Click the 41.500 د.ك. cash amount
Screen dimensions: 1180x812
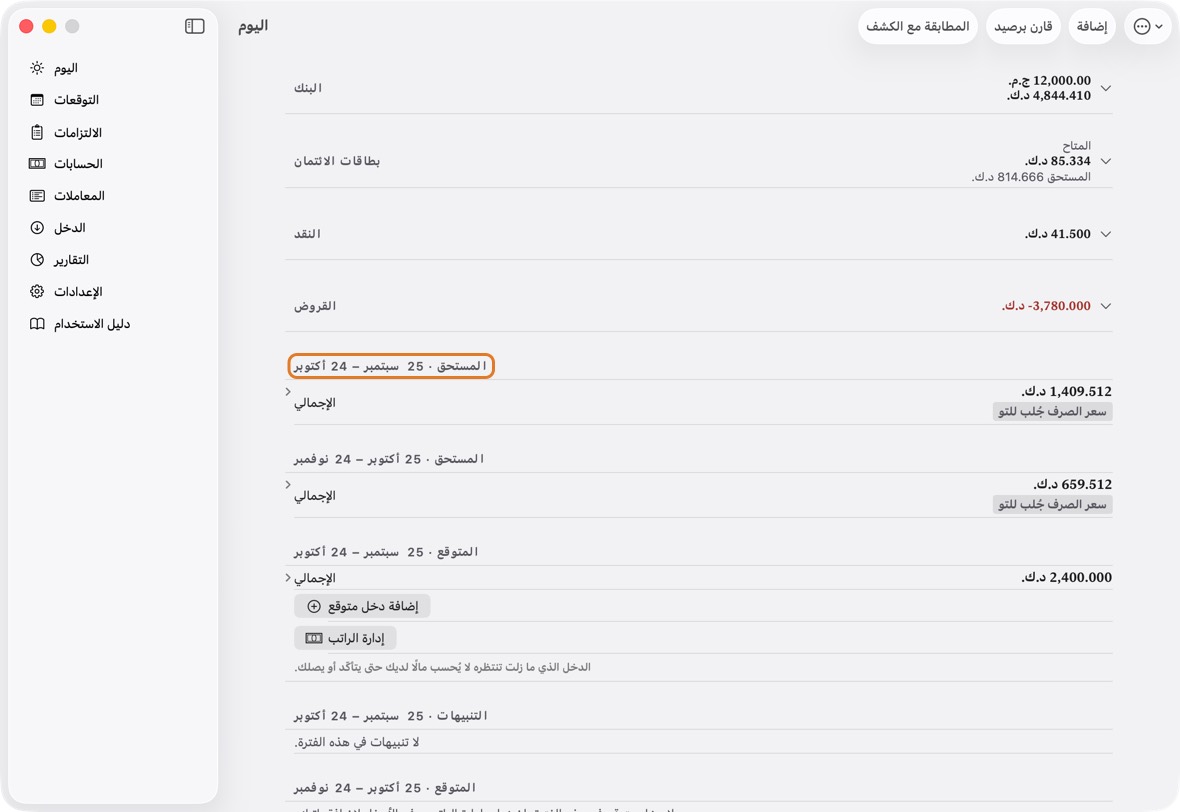pos(1057,234)
